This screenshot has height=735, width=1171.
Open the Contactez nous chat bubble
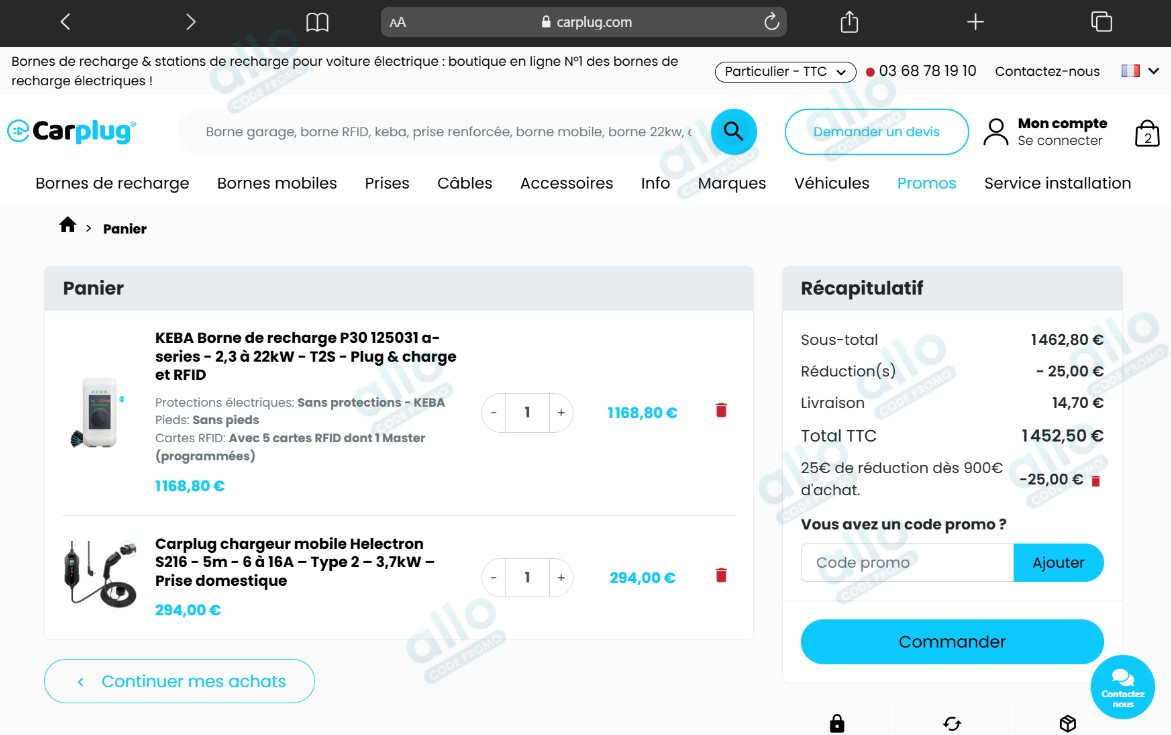point(1122,687)
